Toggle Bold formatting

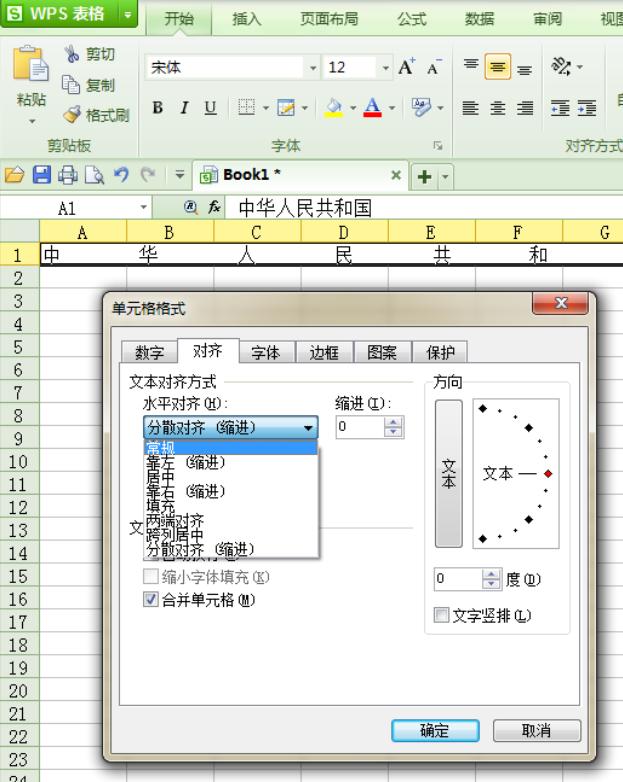point(158,107)
